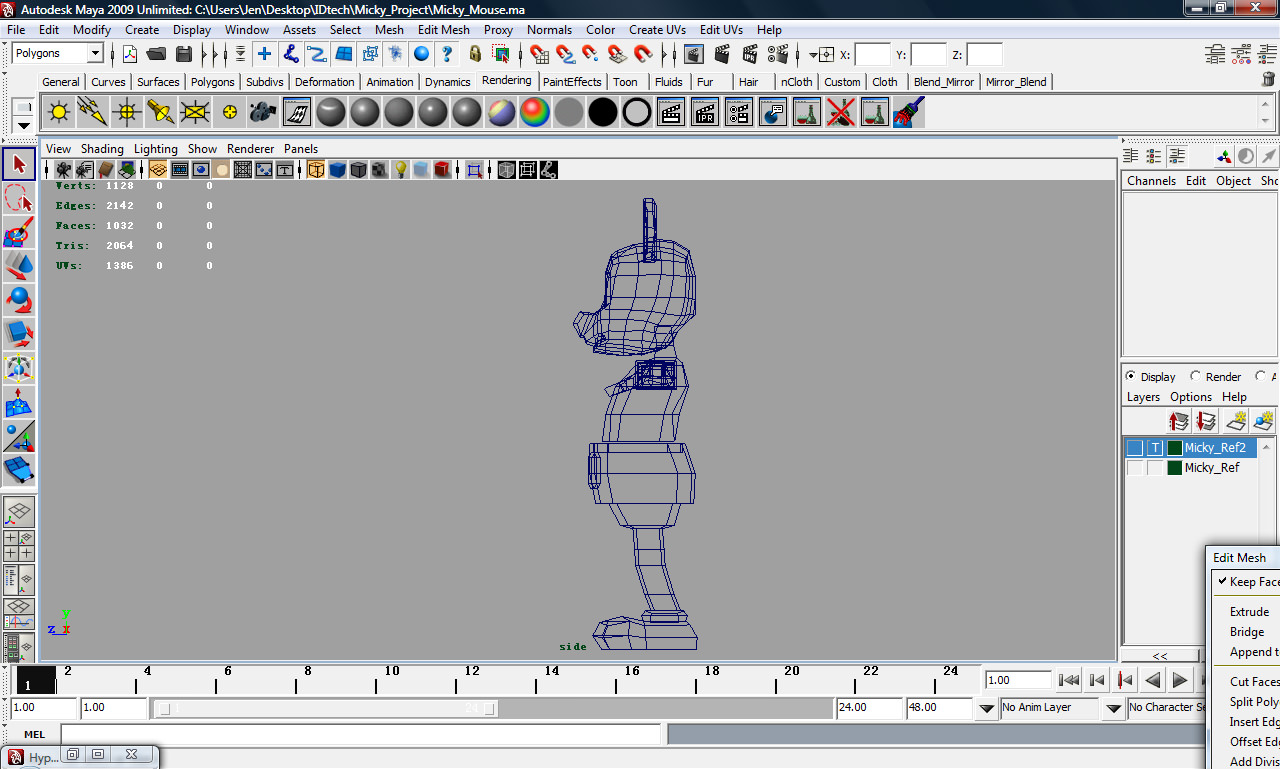Select the Render radio button
Screen dimensions: 1280x769
click(x=1195, y=376)
